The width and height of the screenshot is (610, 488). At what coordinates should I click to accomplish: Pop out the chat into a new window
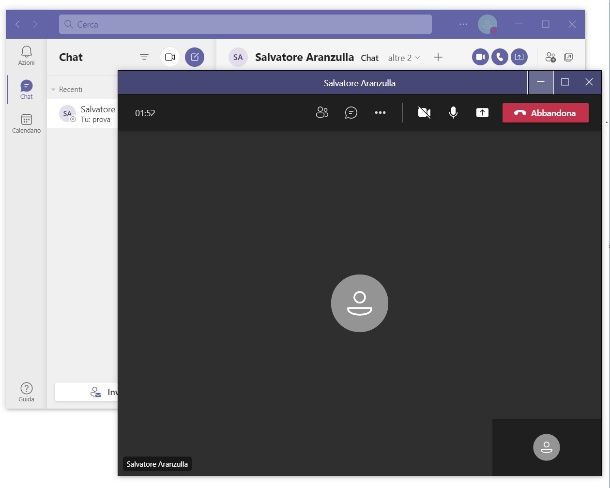pyautogui.click(x=568, y=57)
